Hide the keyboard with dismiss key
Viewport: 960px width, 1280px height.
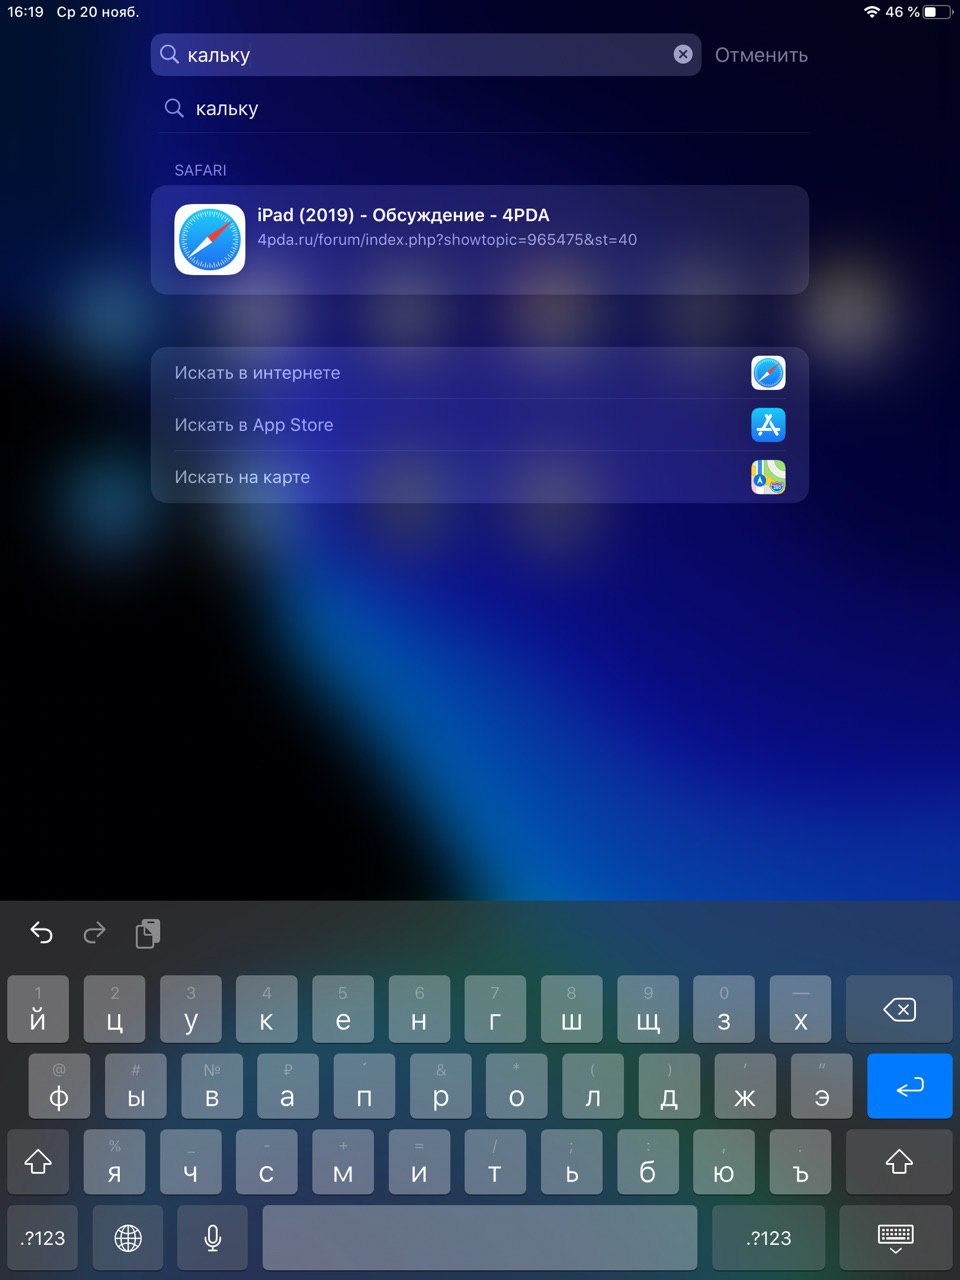[895, 1238]
